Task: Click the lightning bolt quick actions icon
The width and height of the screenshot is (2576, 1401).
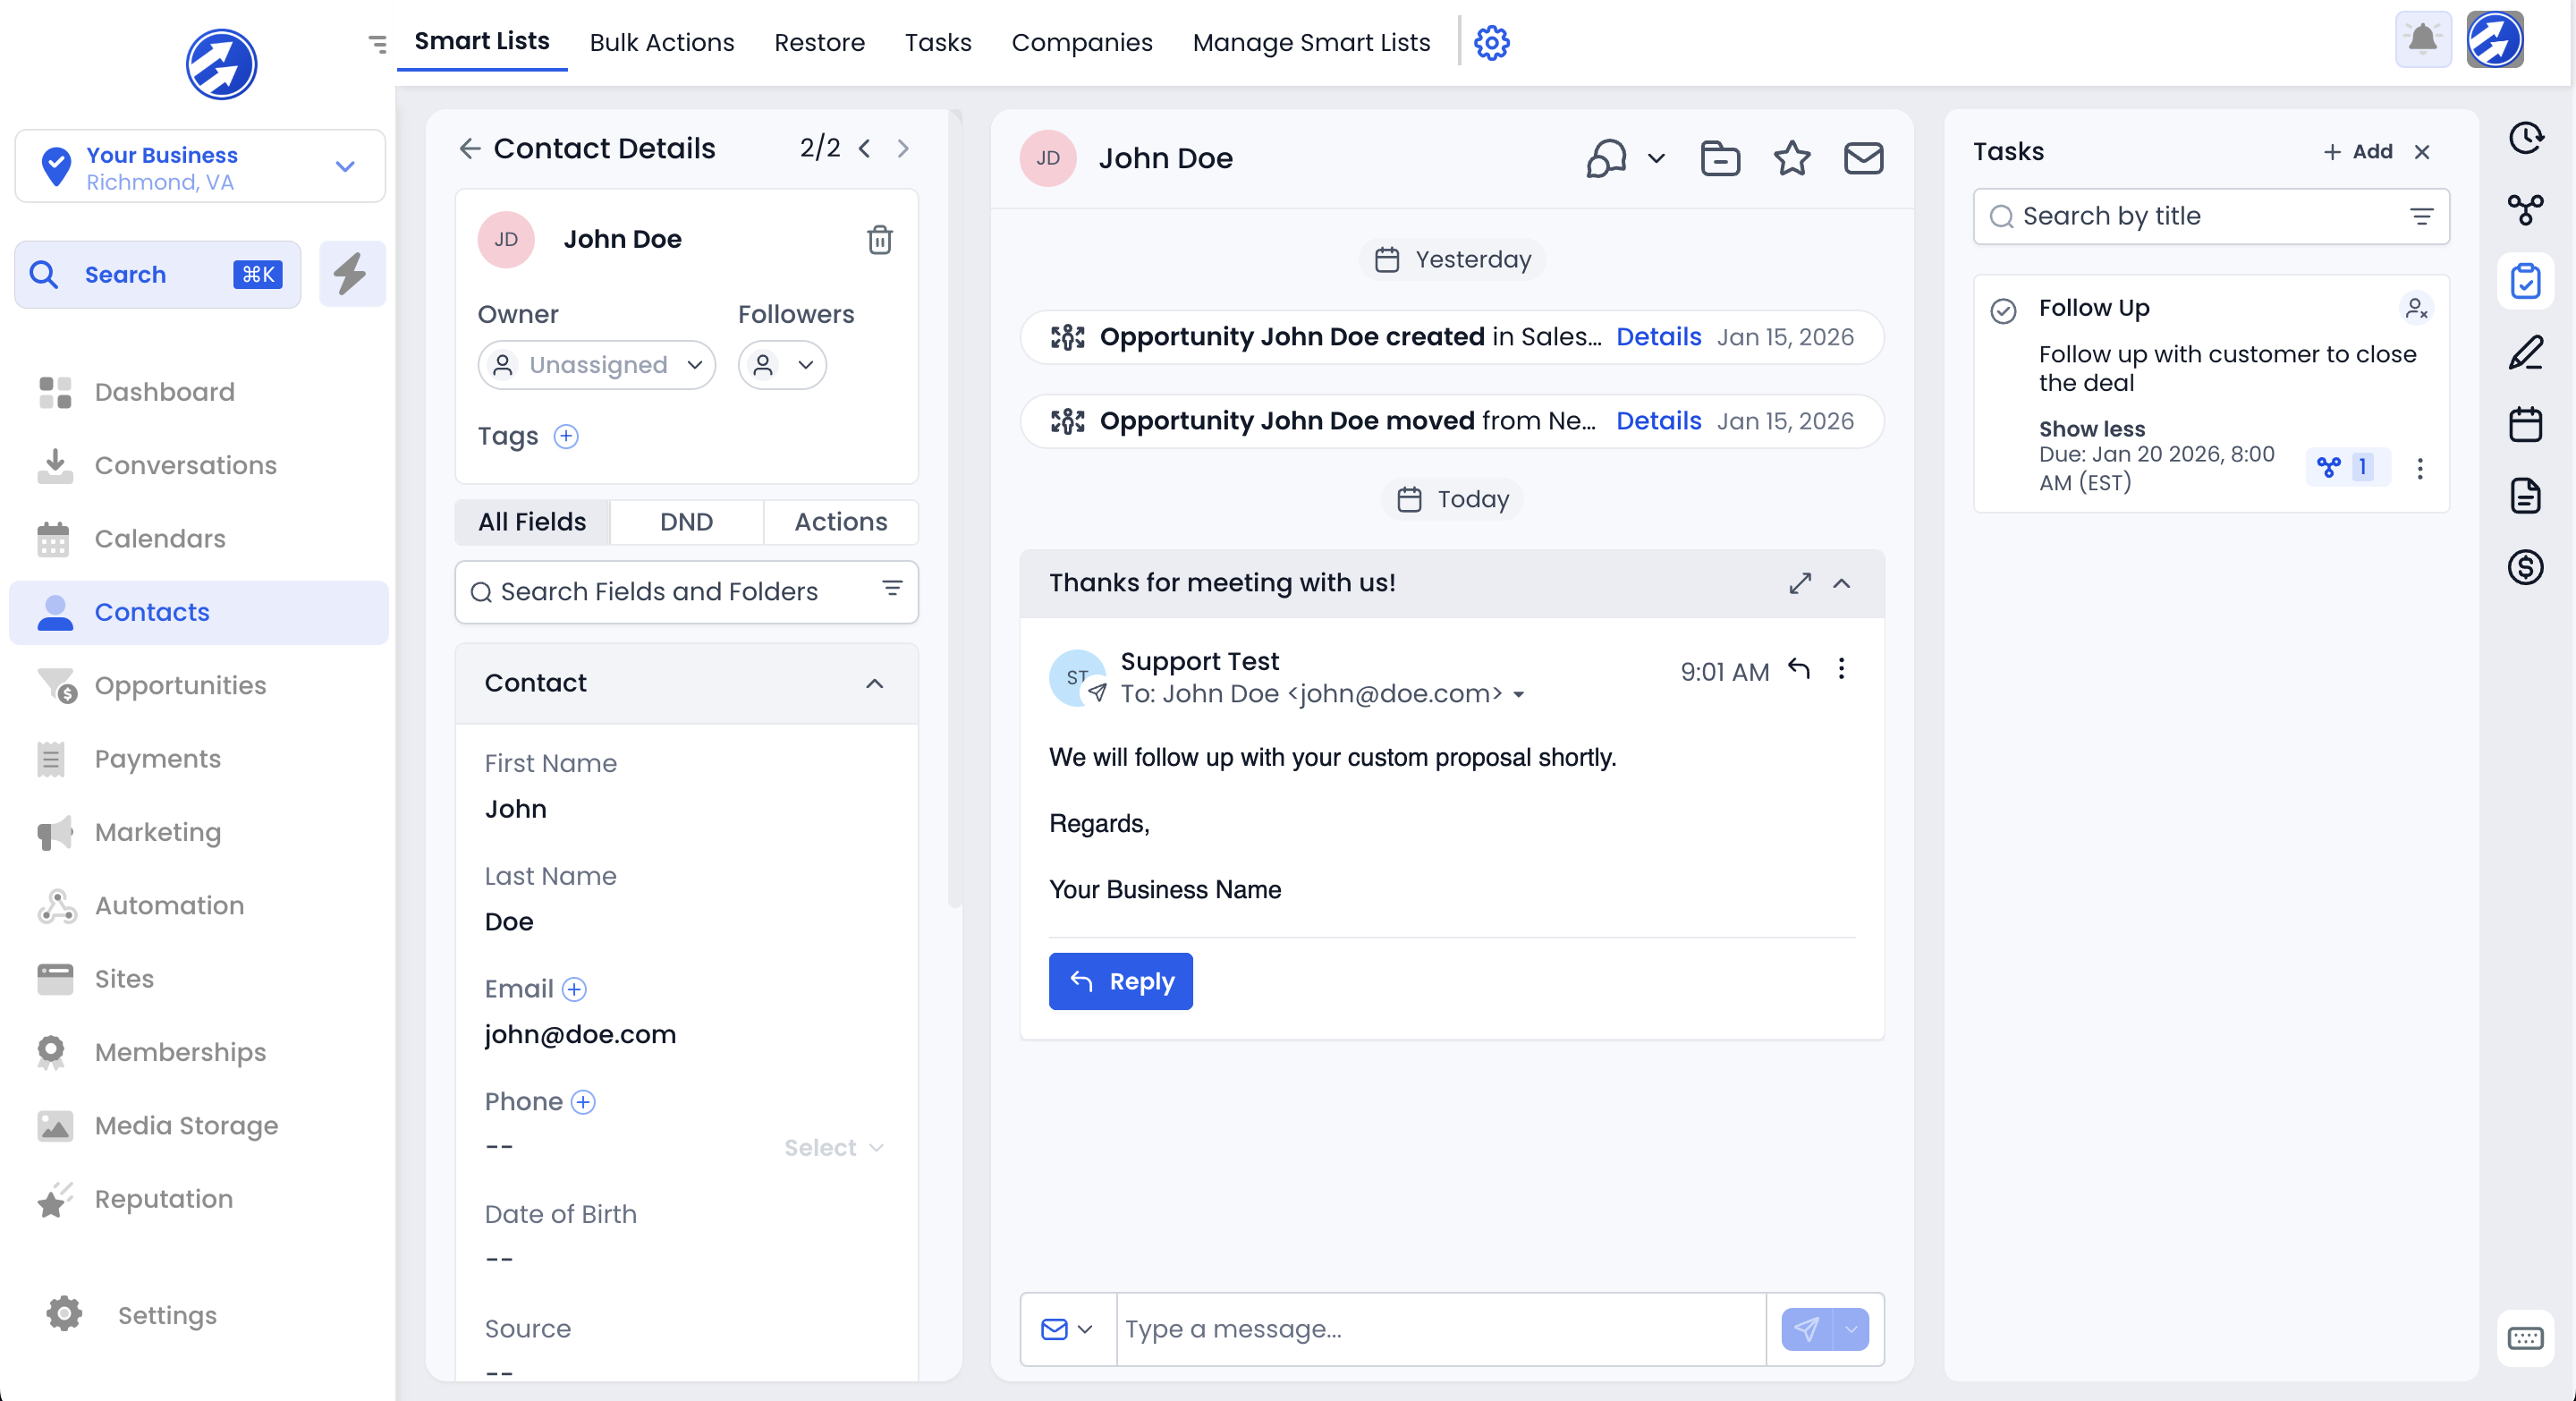Action: 351,274
